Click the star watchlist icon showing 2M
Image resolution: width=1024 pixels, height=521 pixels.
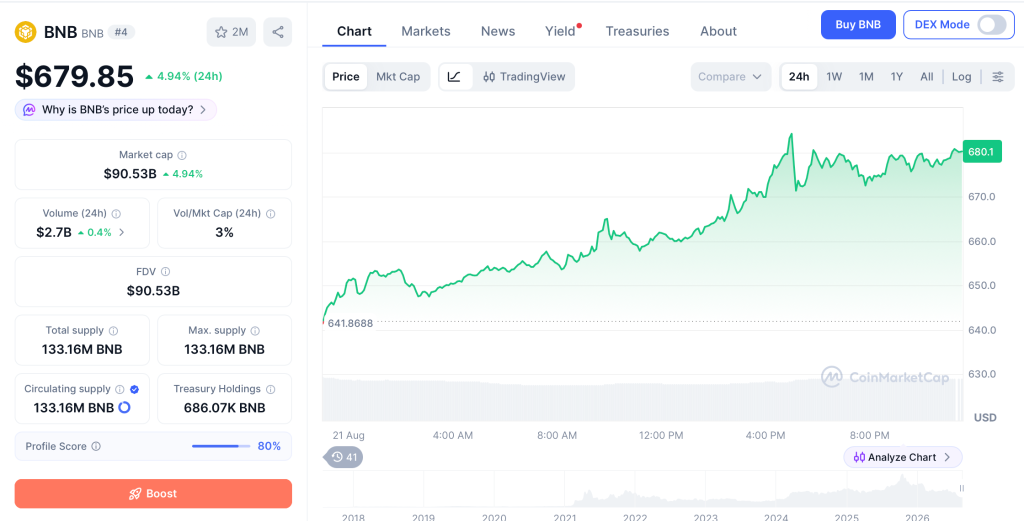click(x=231, y=32)
